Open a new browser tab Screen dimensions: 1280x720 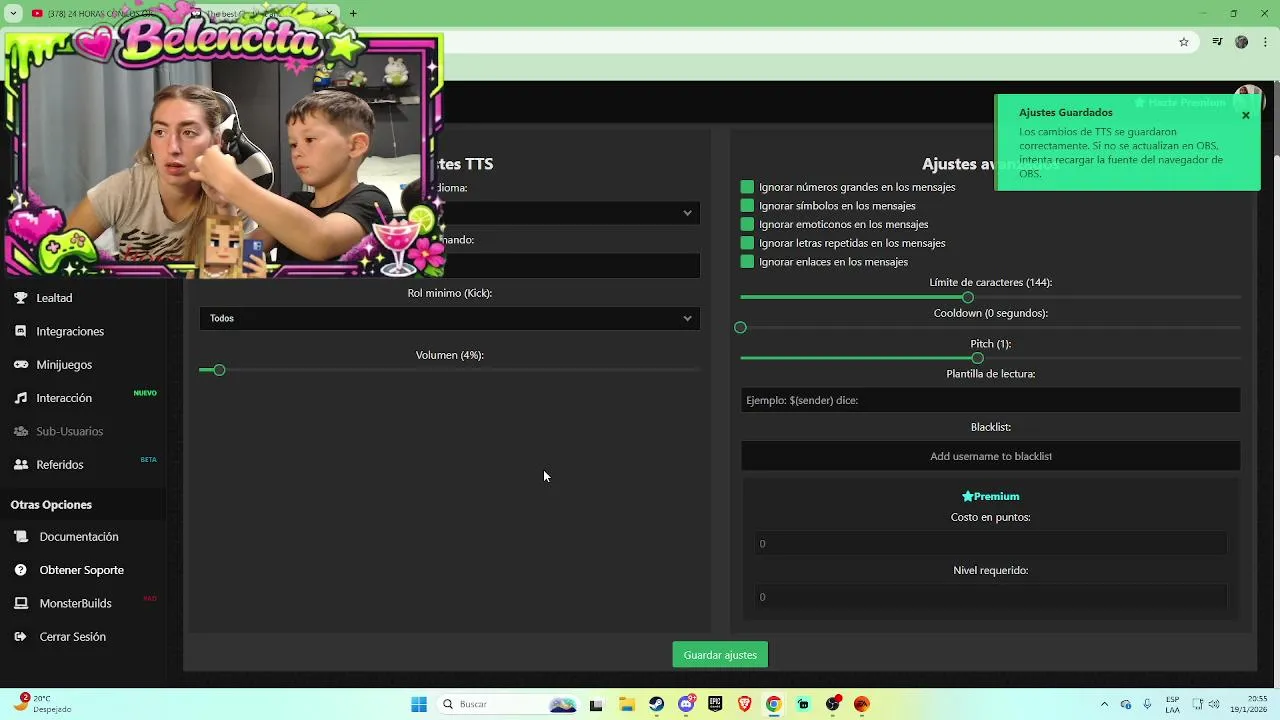click(353, 13)
